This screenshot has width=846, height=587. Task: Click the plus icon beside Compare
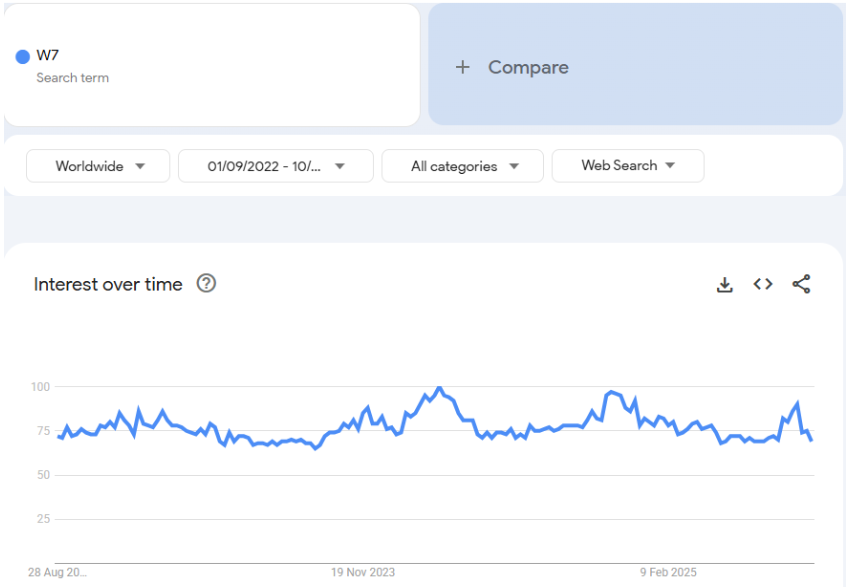(x=462, y=67)
